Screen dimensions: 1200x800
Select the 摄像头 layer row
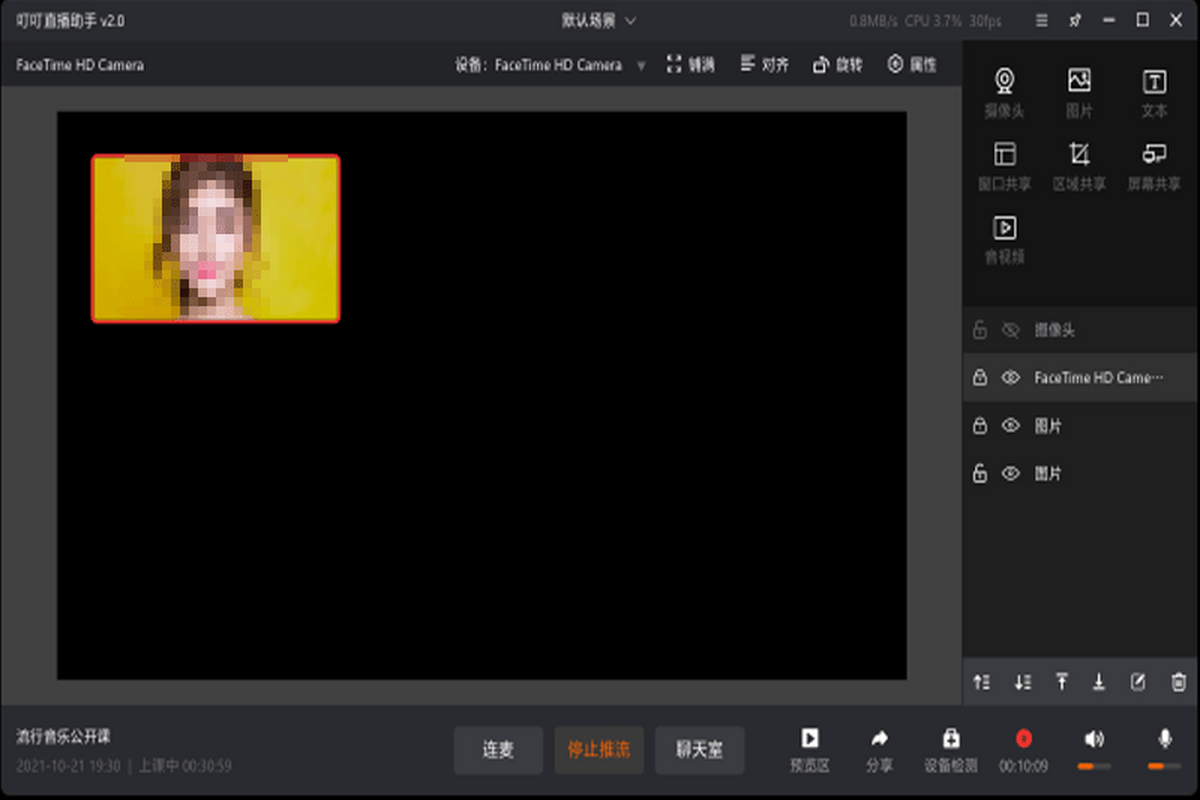[x=1081, y=330]
